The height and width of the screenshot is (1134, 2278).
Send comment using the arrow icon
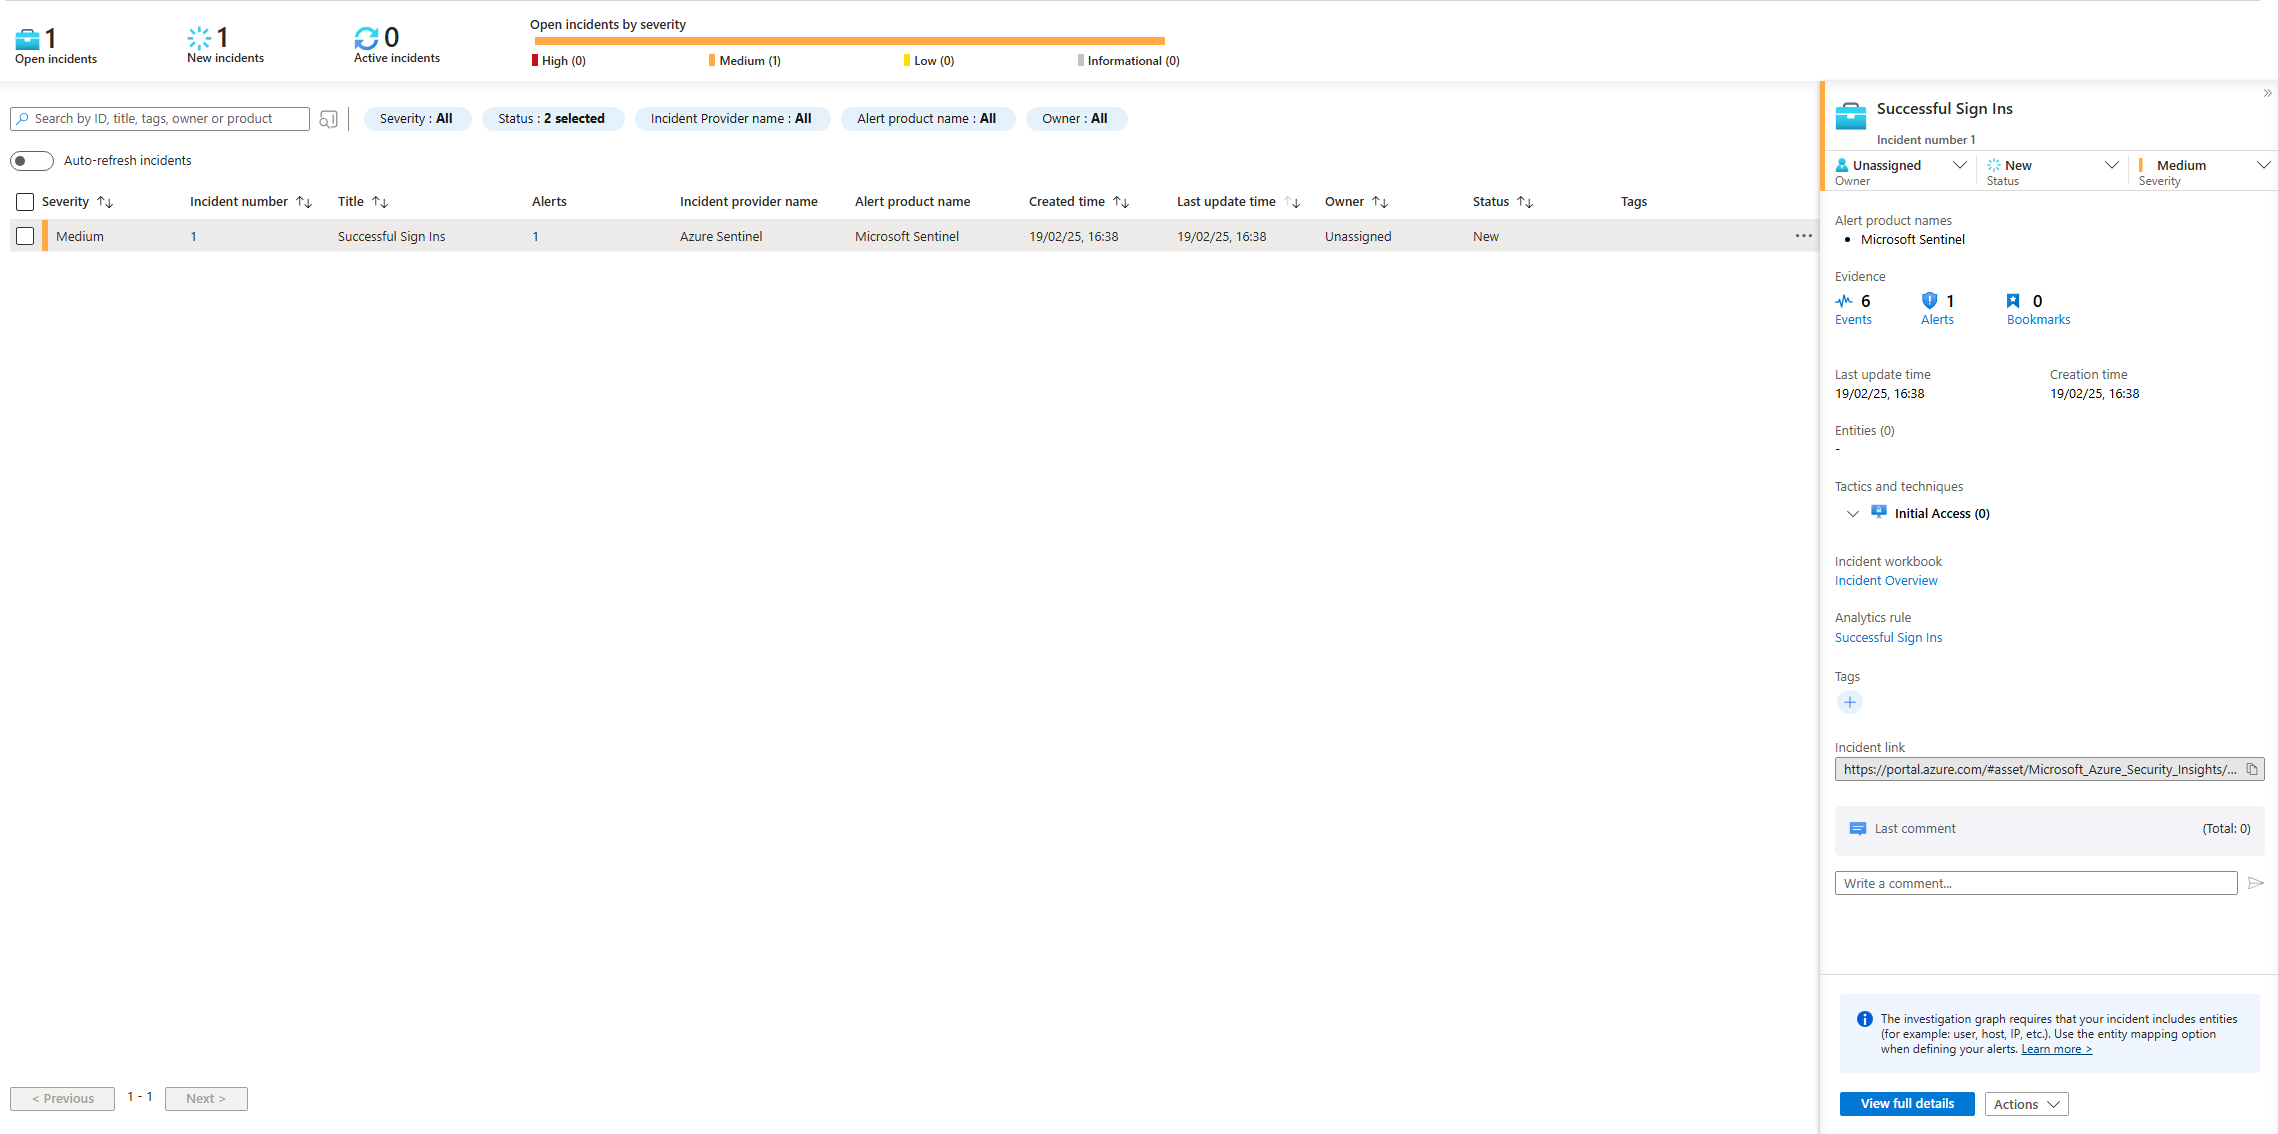(x=2256, y=883)
